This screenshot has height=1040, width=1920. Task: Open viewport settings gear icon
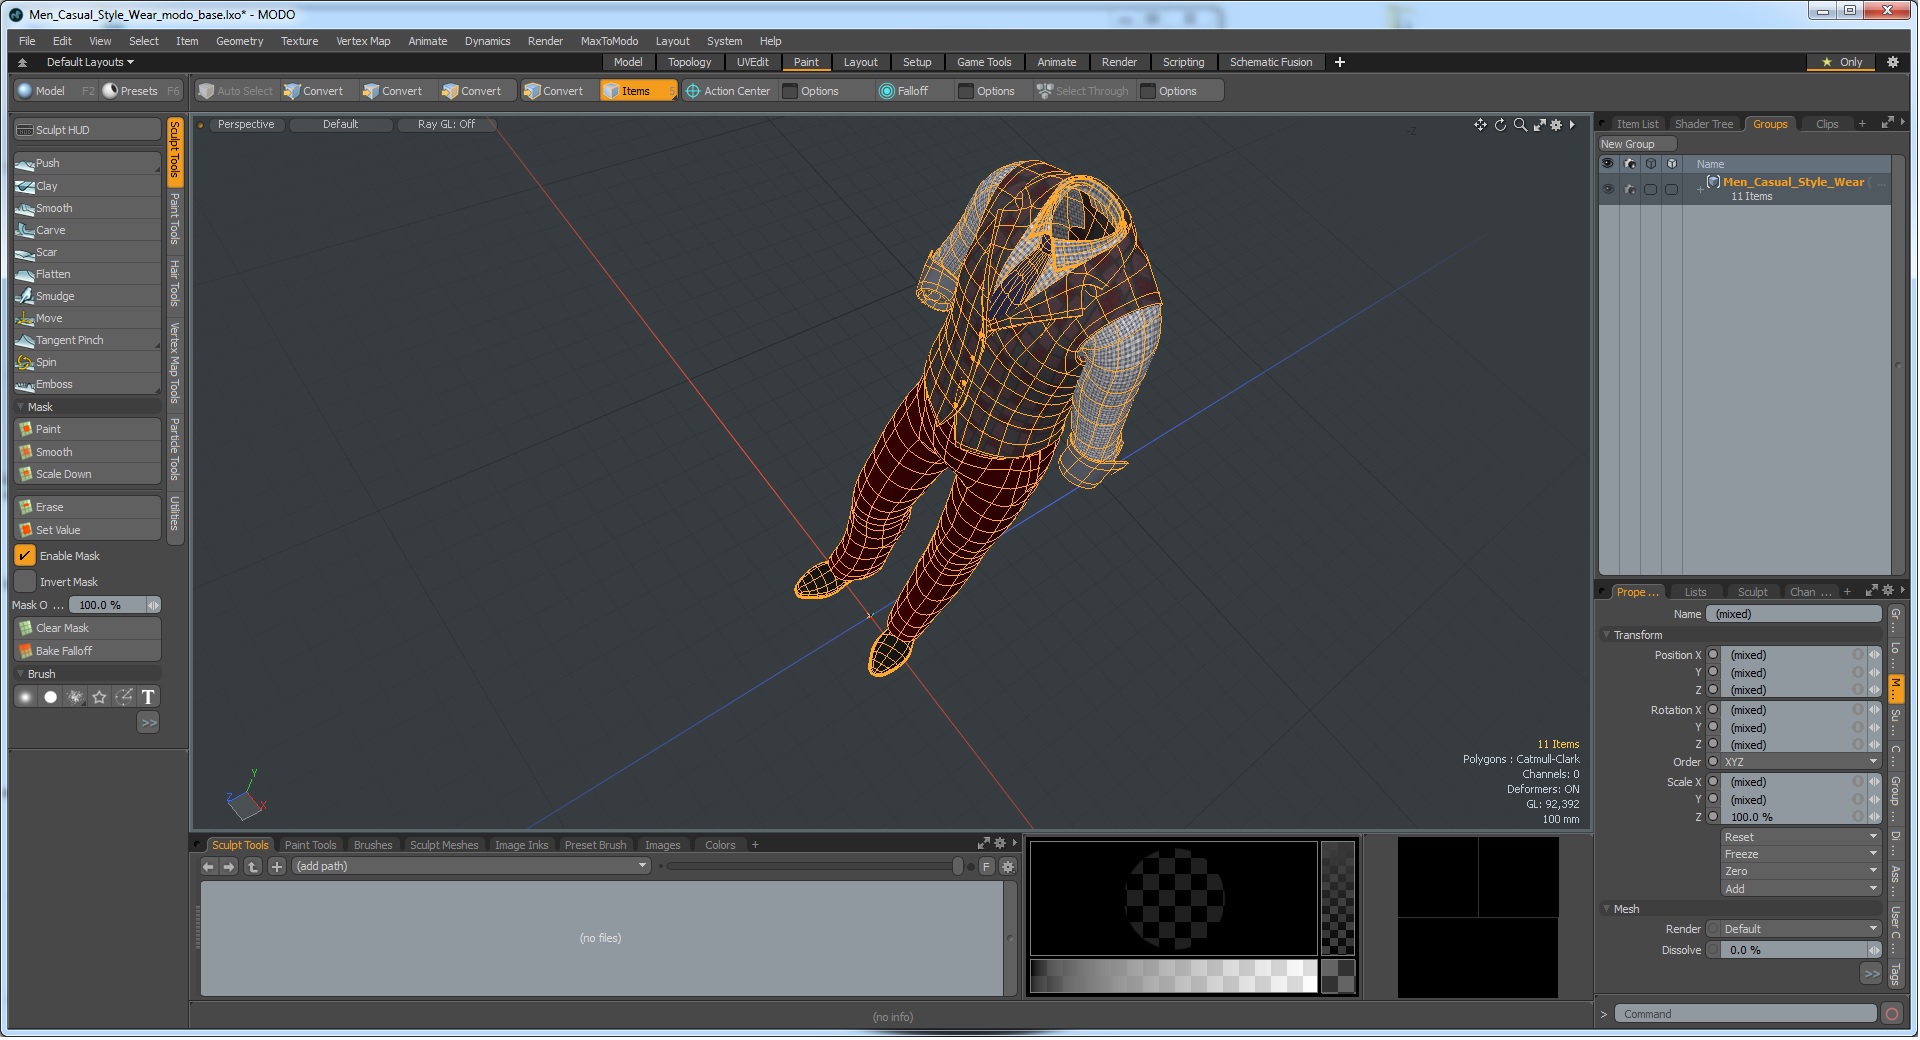click(x=1556, y=125)
